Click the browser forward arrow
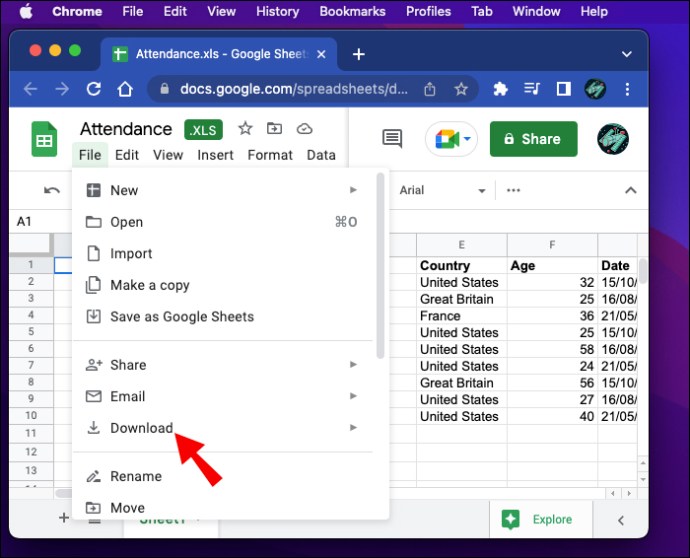690x558 pixels. [x=62, y=89]
